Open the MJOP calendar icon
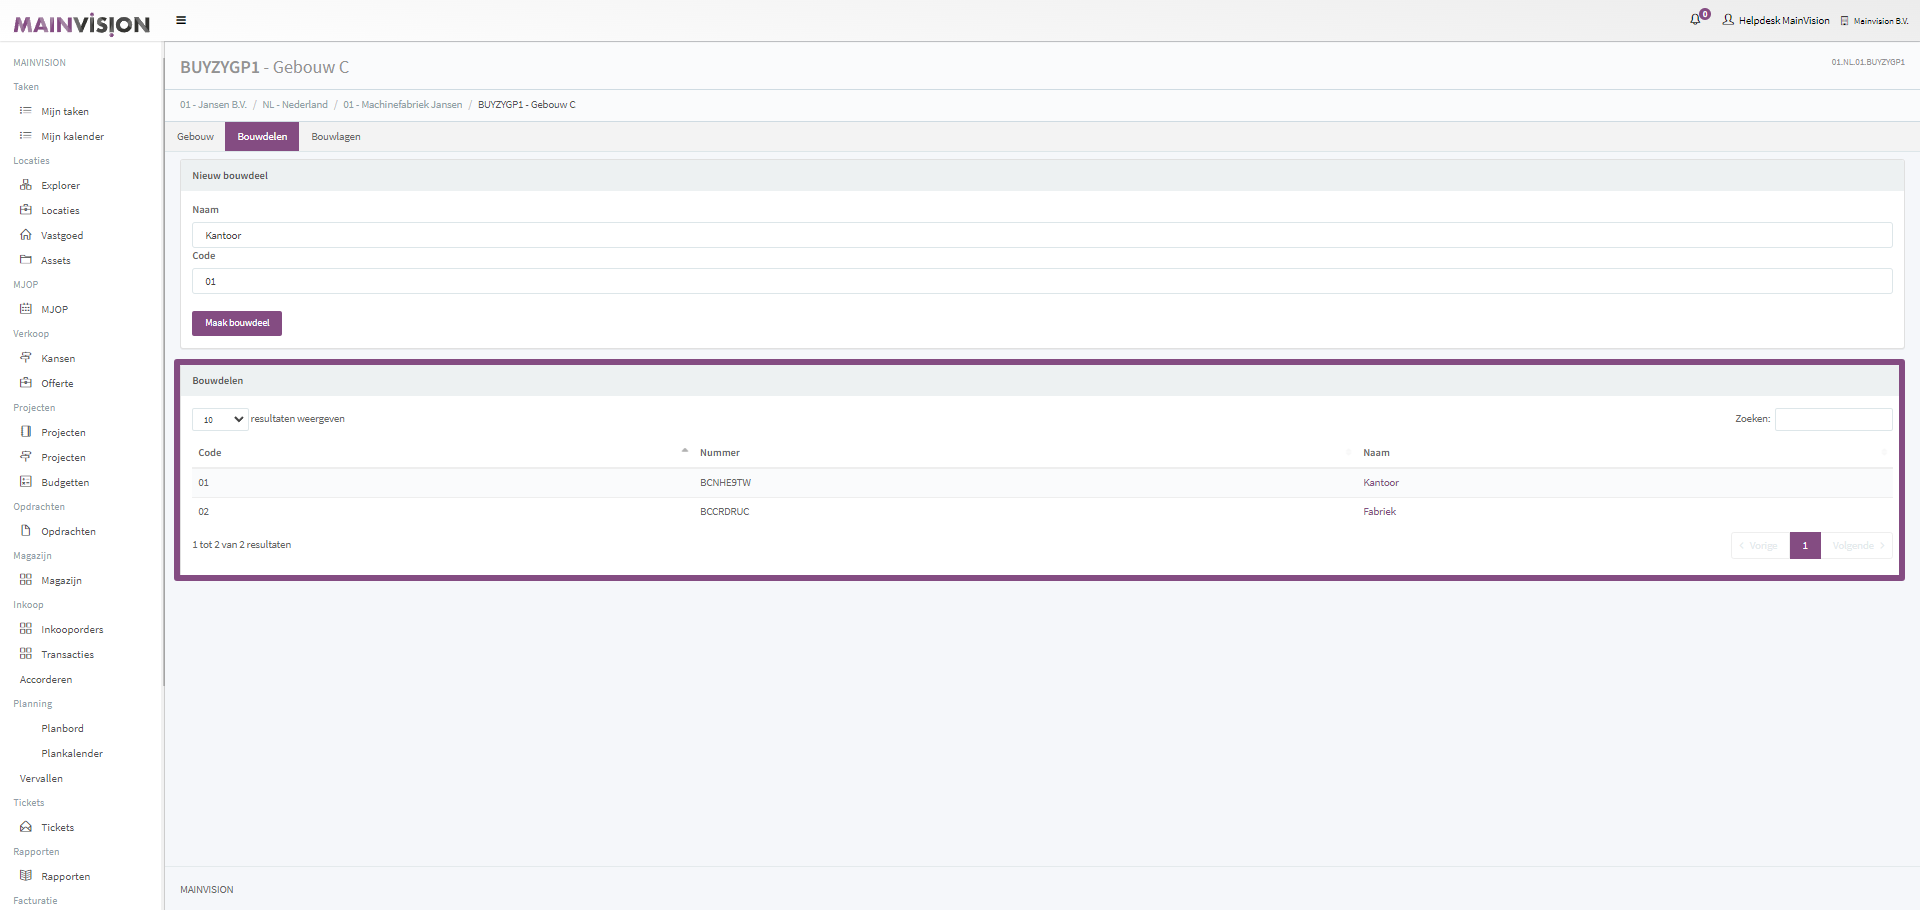 (26, 309)
